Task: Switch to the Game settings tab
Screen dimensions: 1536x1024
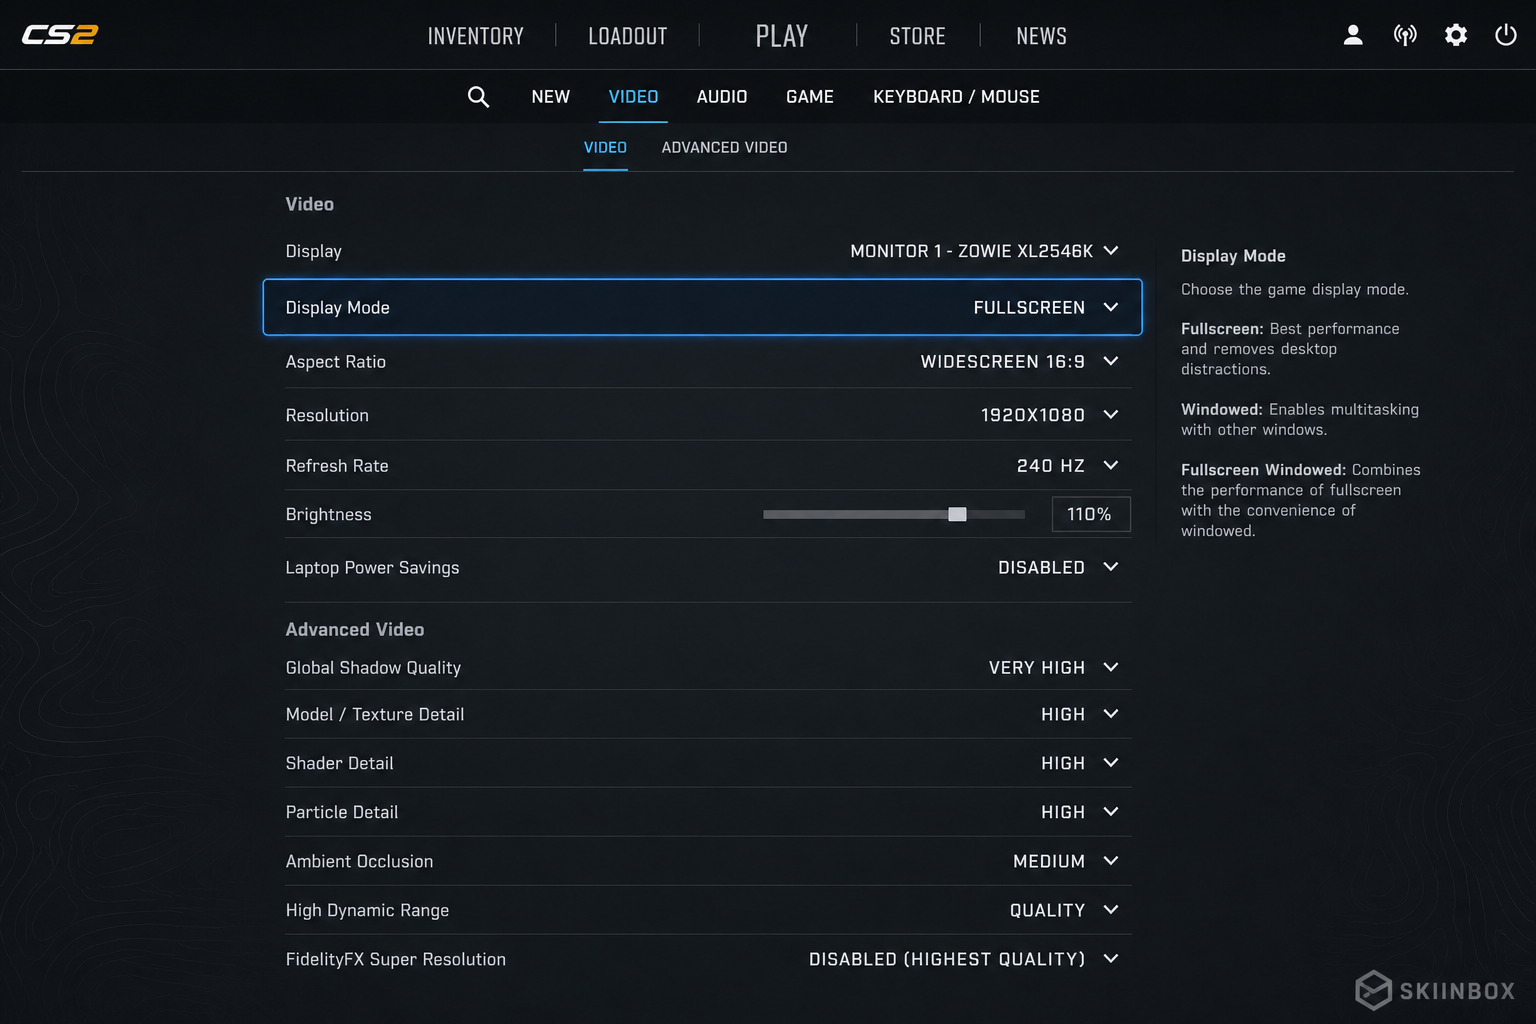Action: pos(810,96)
